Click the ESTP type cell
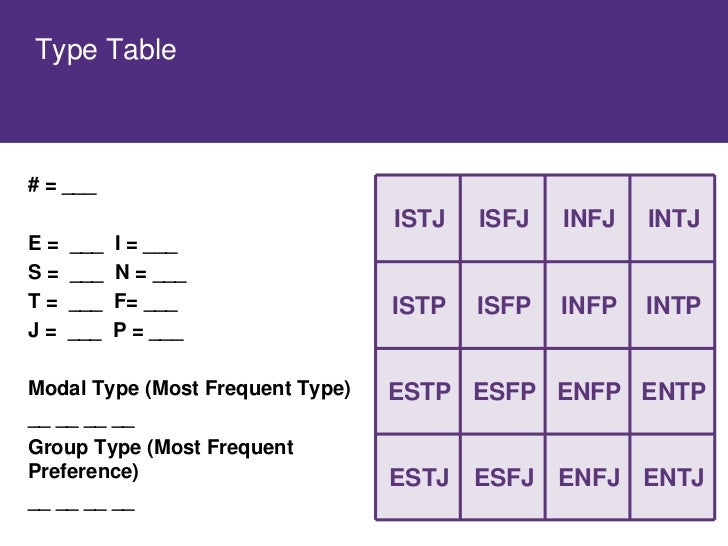Screen dimensions: 728x546 pos(418,391)
